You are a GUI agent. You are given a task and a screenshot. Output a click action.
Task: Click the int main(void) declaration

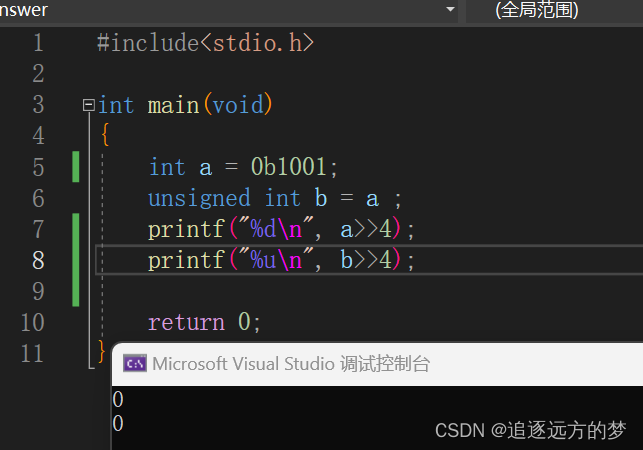click(185, 105)
